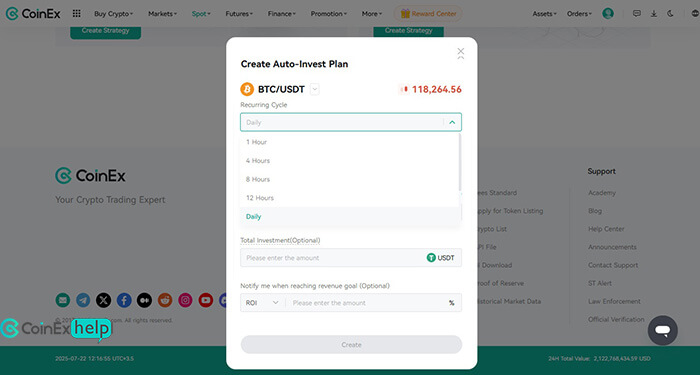Click the download icon in header
This screenshot has height=375, width=700.
[654, 14]
